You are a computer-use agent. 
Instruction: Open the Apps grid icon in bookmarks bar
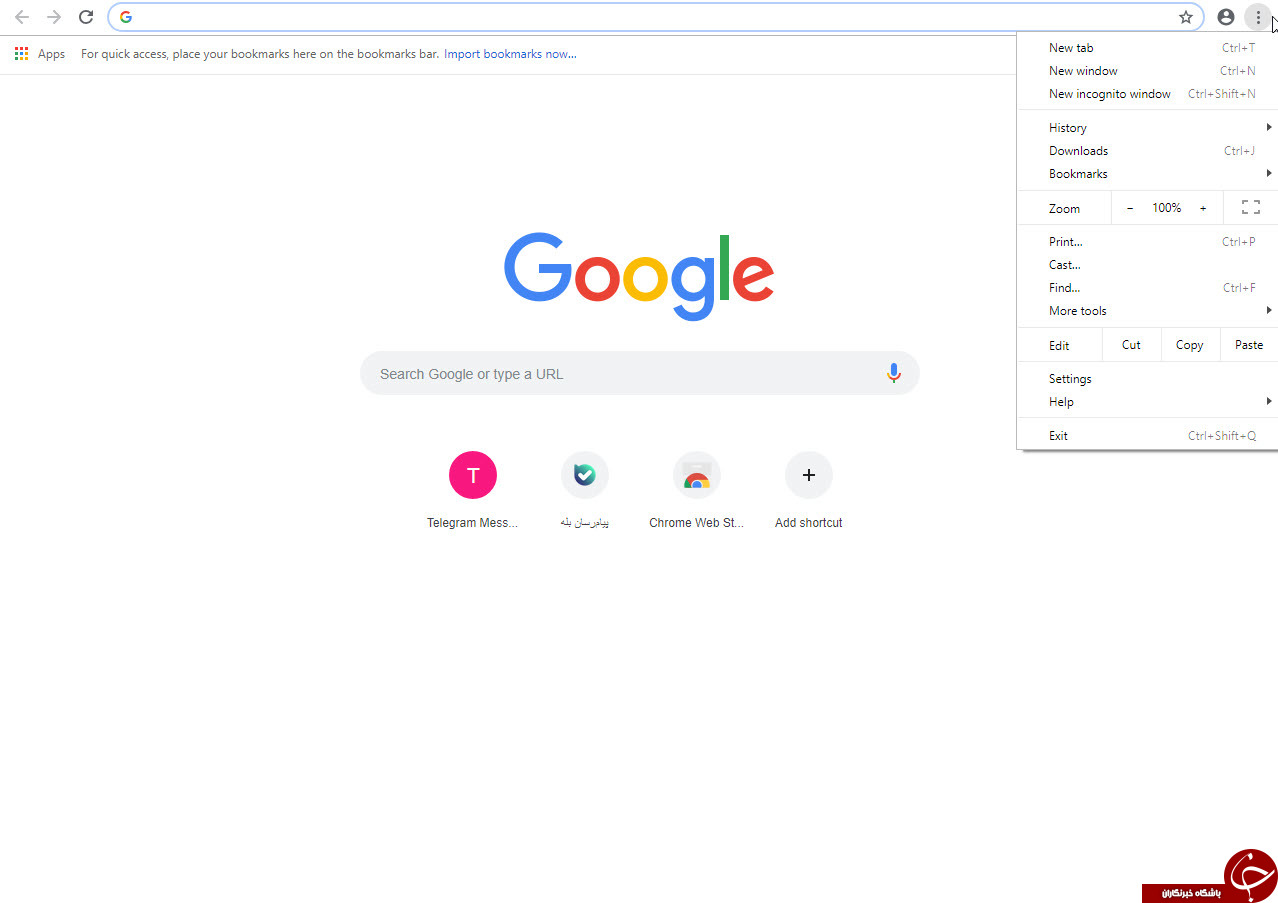[x=21, y=54]
